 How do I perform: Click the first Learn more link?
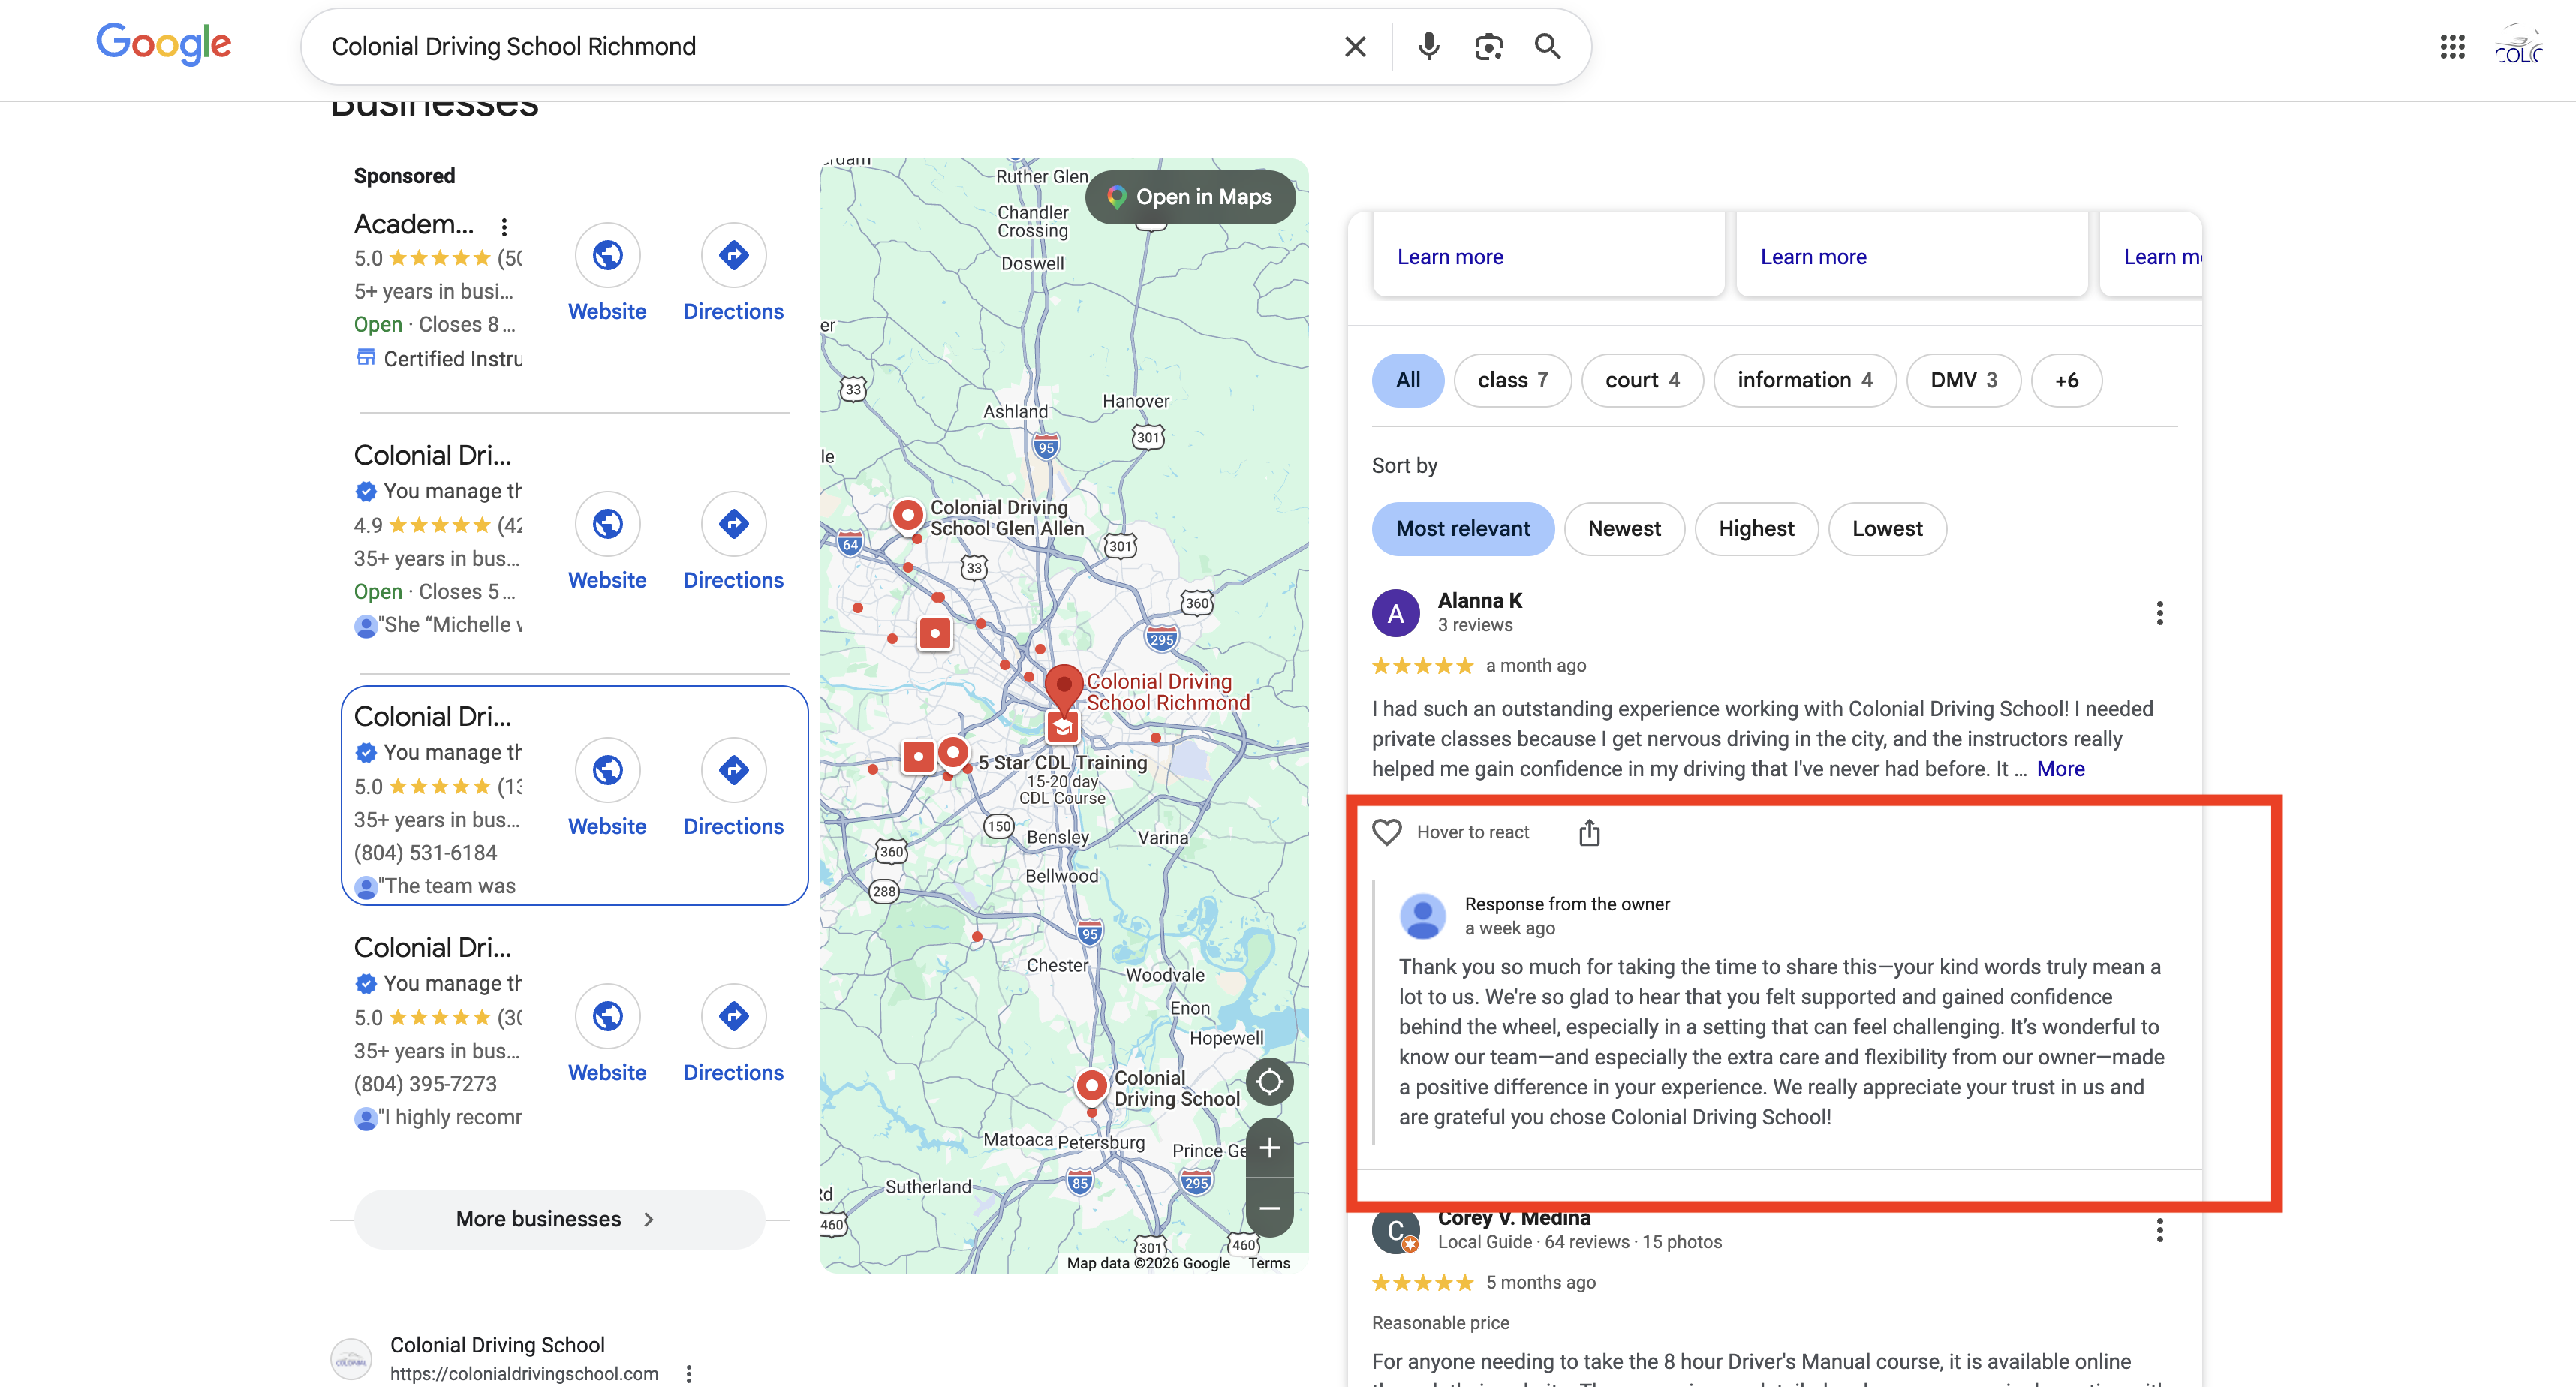[1449, 257]
